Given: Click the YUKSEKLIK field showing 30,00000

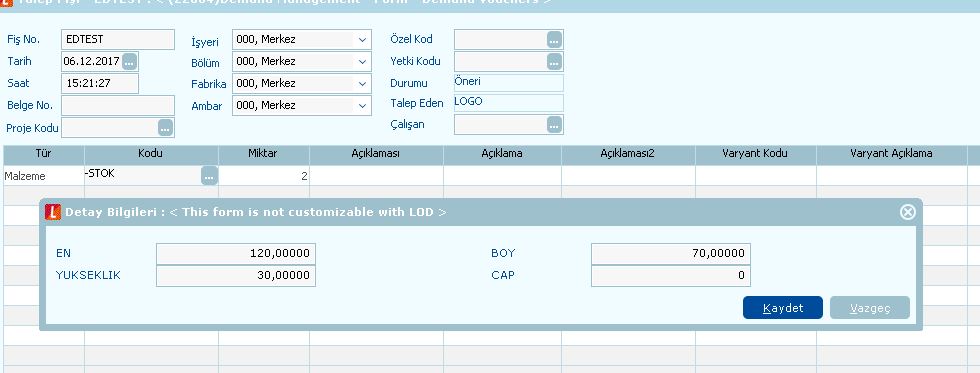Looking at the screenshot, I should pos(236,276).
